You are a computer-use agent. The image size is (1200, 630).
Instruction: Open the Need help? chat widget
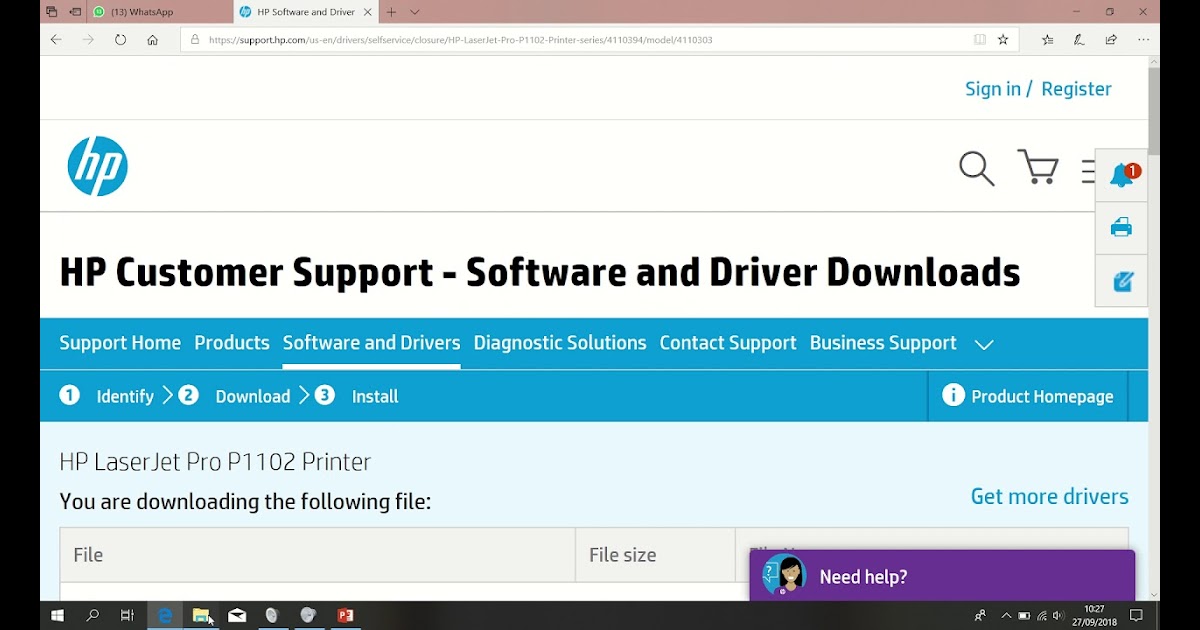click(x=942, y=576)
